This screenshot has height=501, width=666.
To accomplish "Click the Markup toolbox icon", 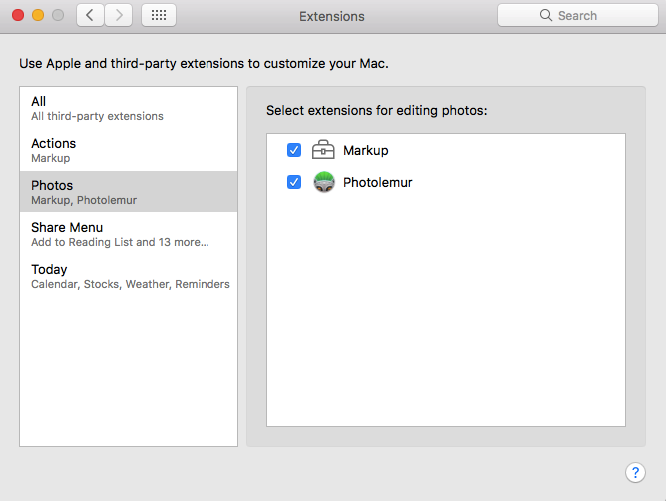I will [x=323, y=150].
